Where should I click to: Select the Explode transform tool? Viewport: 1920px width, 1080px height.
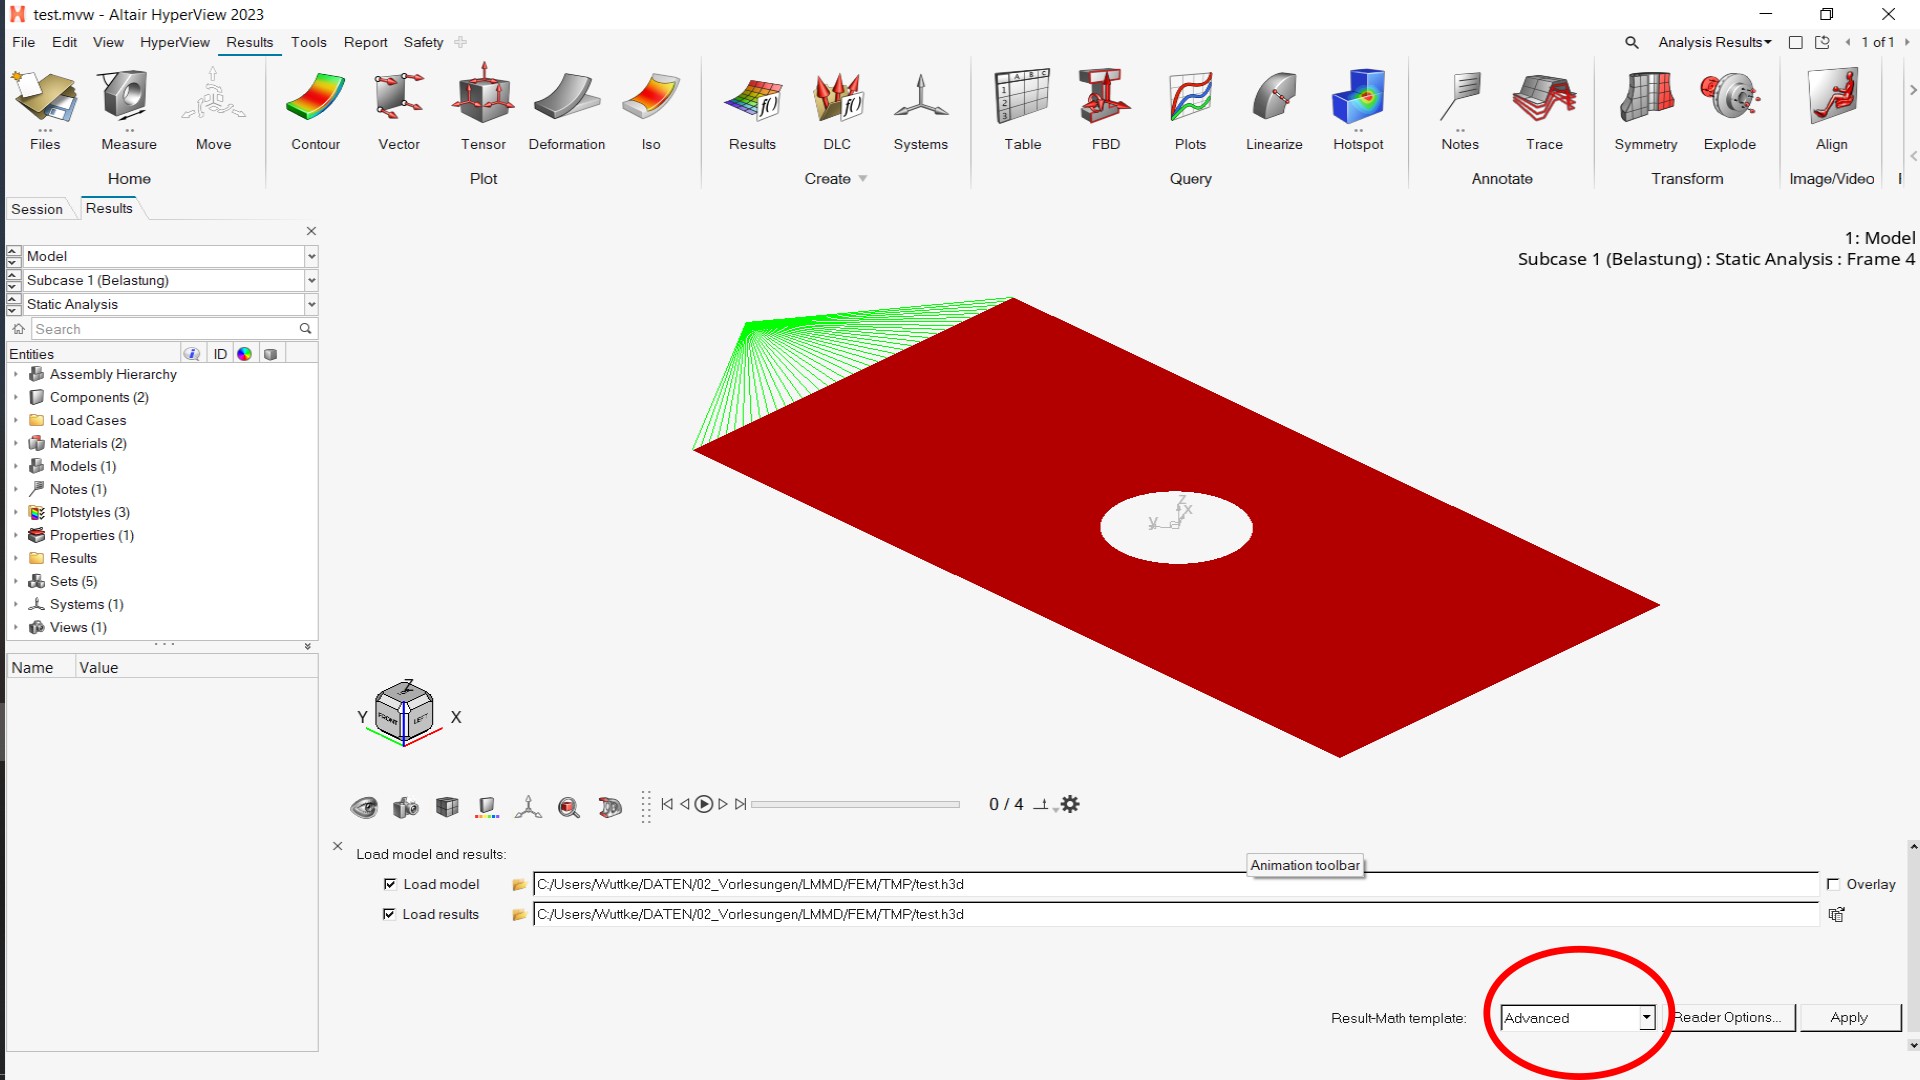tap(1730, 98)
